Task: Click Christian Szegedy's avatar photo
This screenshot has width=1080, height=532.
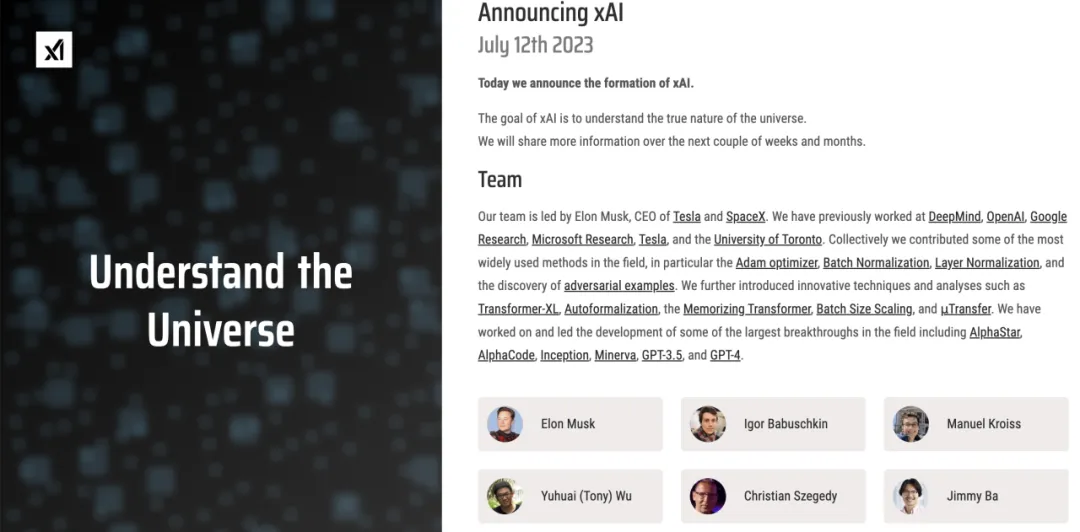Action: pos(708,496)
